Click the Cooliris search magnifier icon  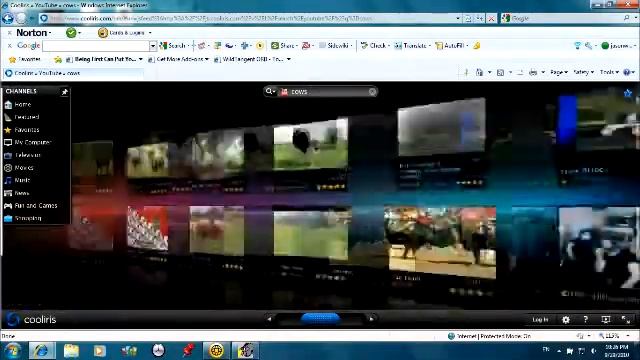click(x=269, y=91)
